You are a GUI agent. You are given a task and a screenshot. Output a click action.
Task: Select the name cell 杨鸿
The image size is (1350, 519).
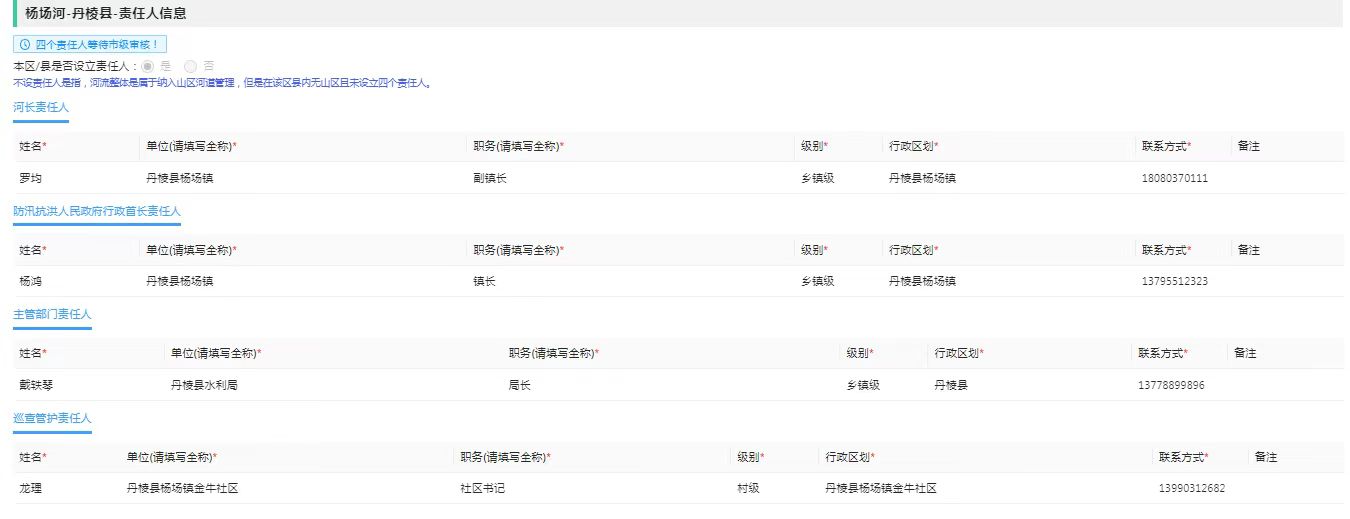pyautogui.click(x=31, y=281)
